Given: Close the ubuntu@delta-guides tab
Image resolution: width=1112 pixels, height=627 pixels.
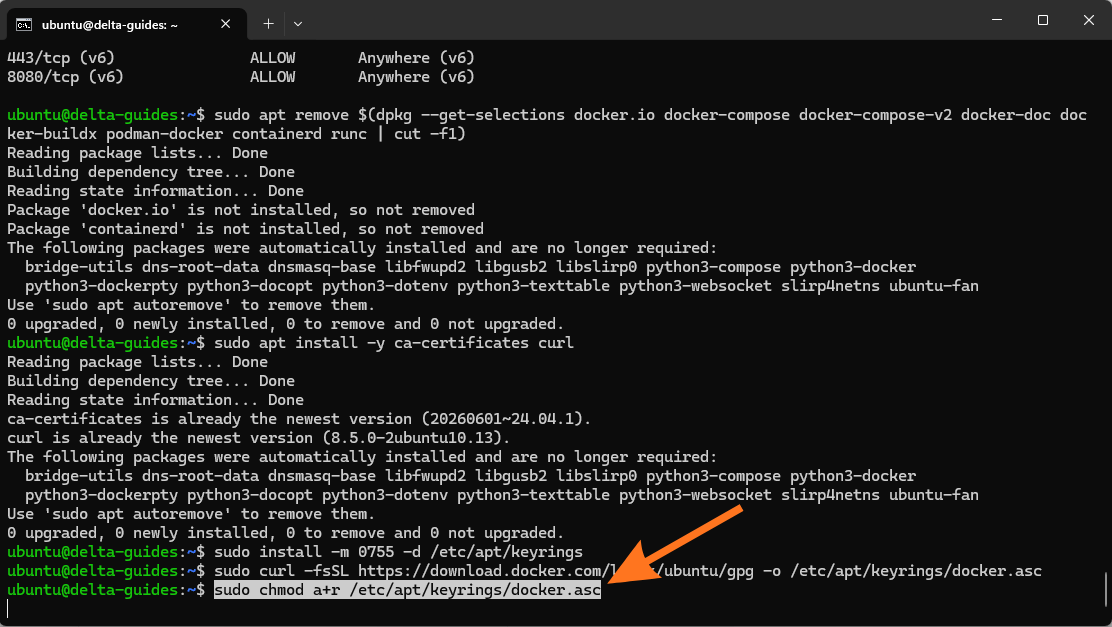Looking at the screenshot, I should point(226,24).
